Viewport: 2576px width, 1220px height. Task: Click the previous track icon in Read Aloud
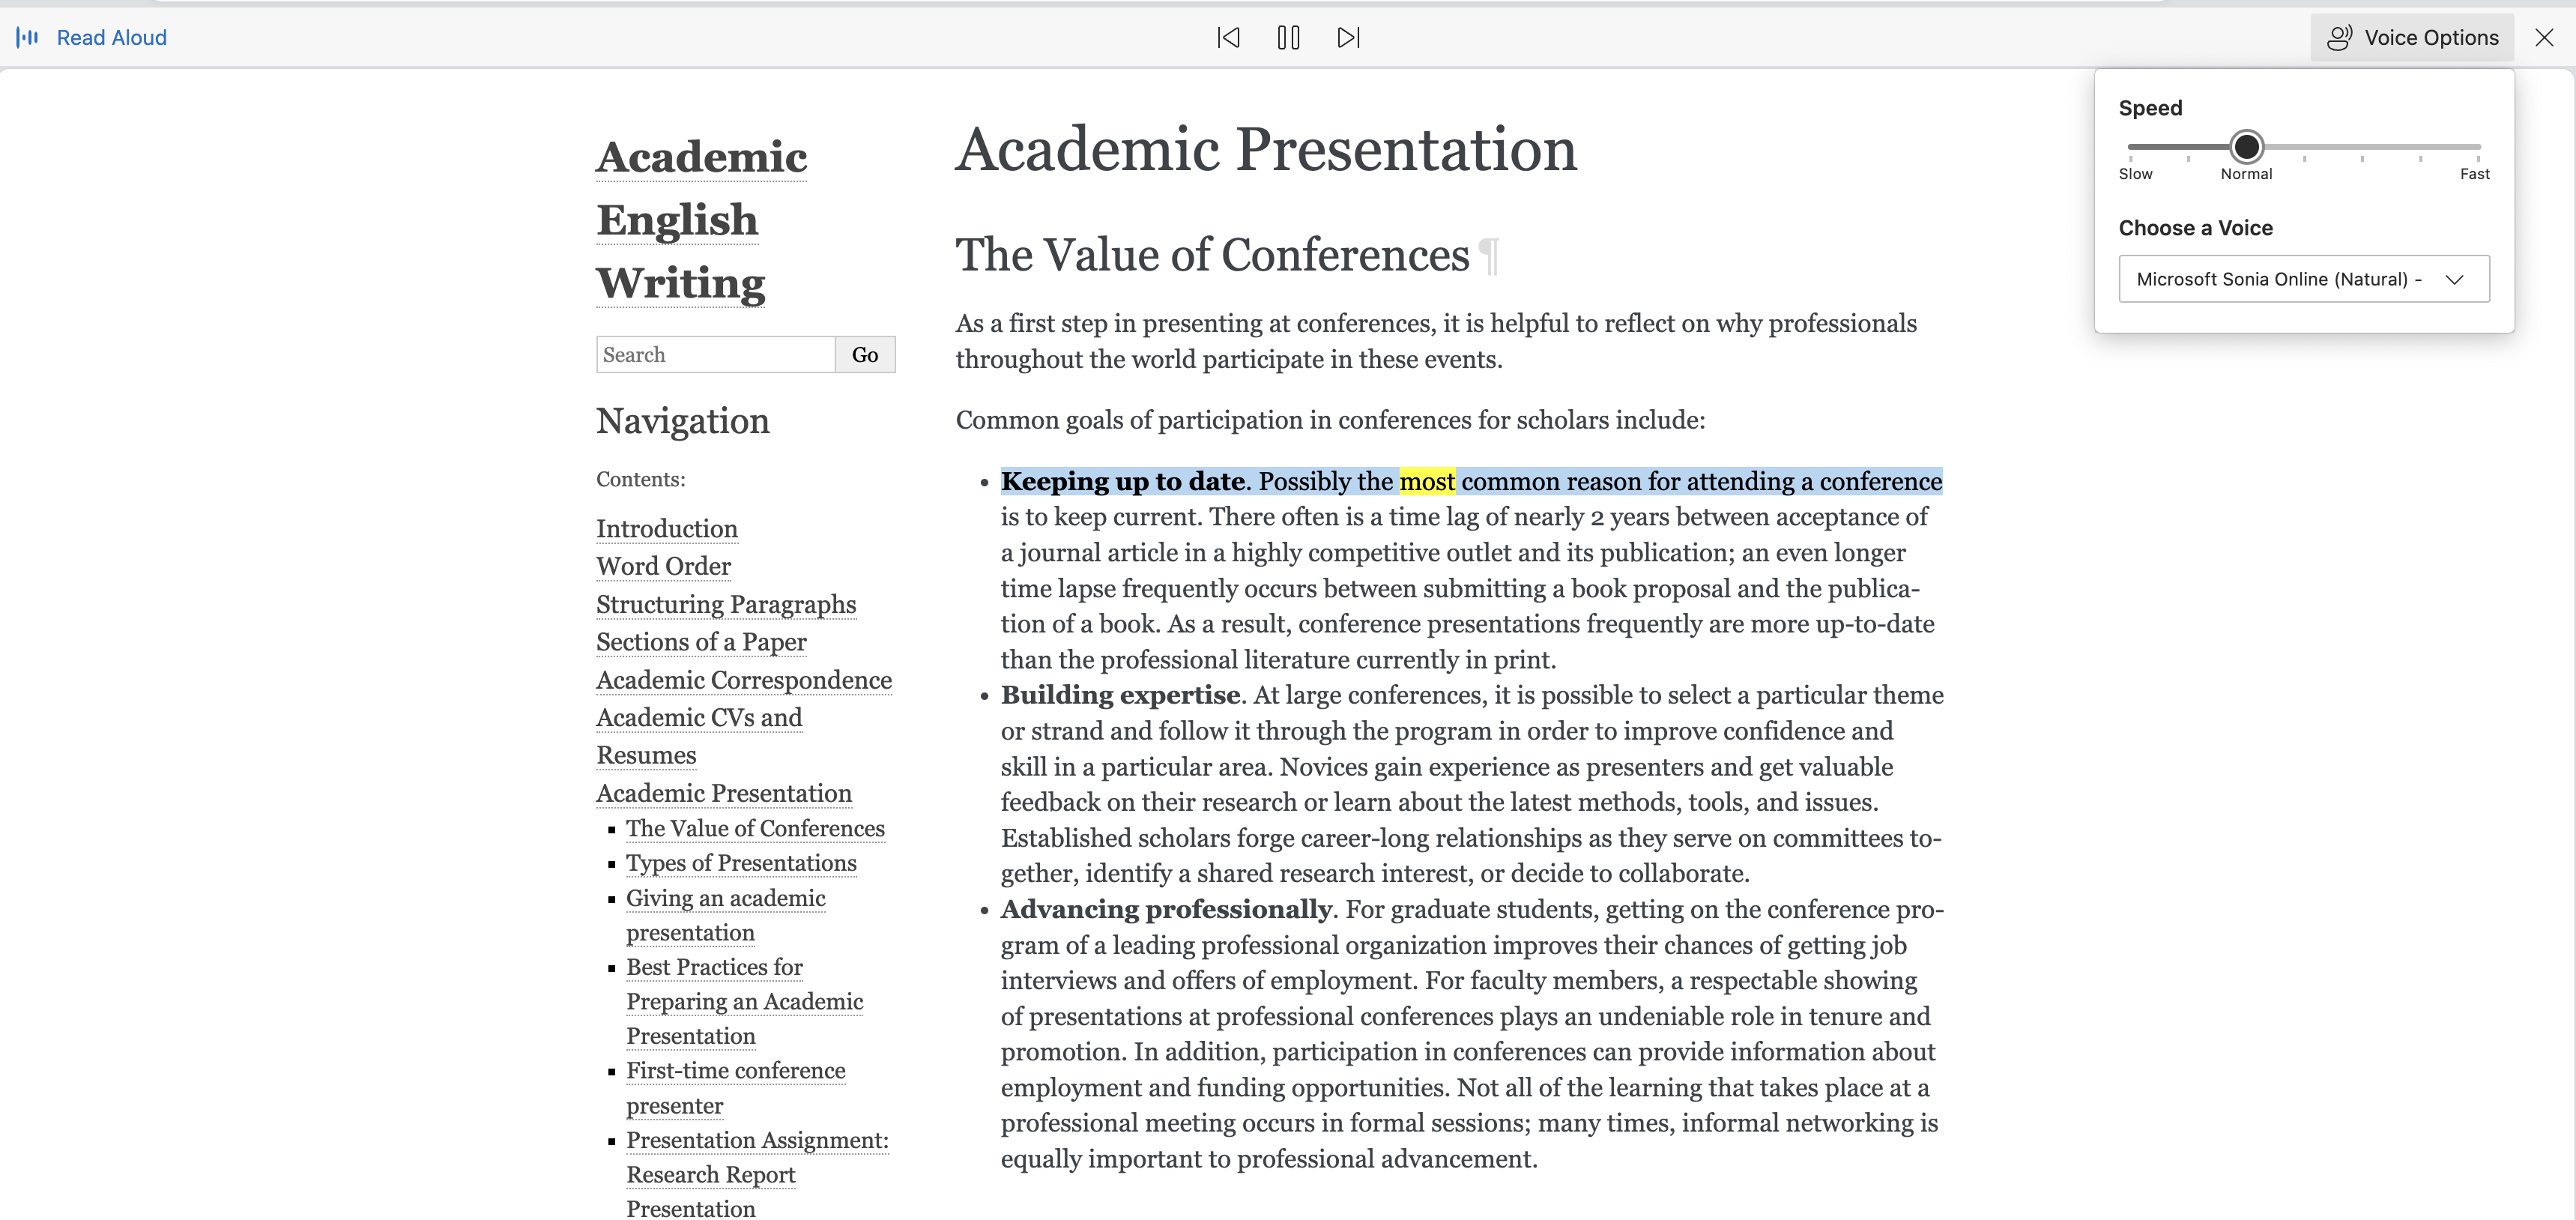click(x=1227, y=36)
